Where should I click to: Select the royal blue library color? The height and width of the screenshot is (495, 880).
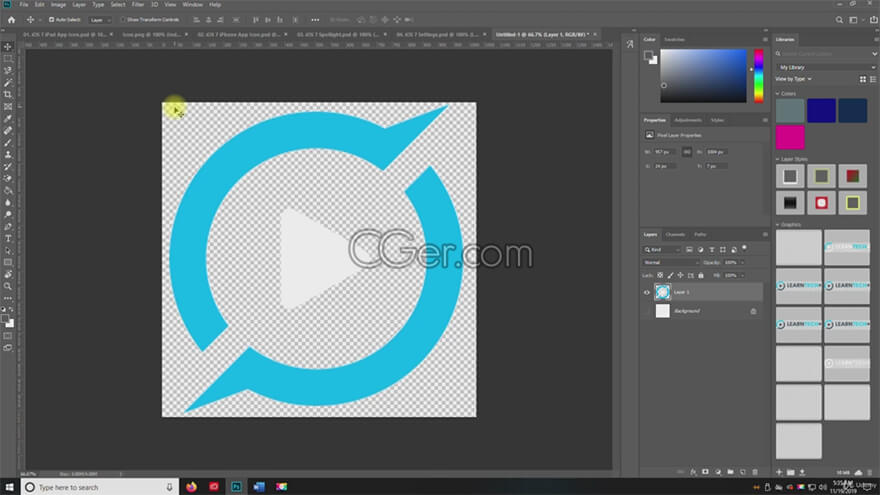tap(822, 111)
